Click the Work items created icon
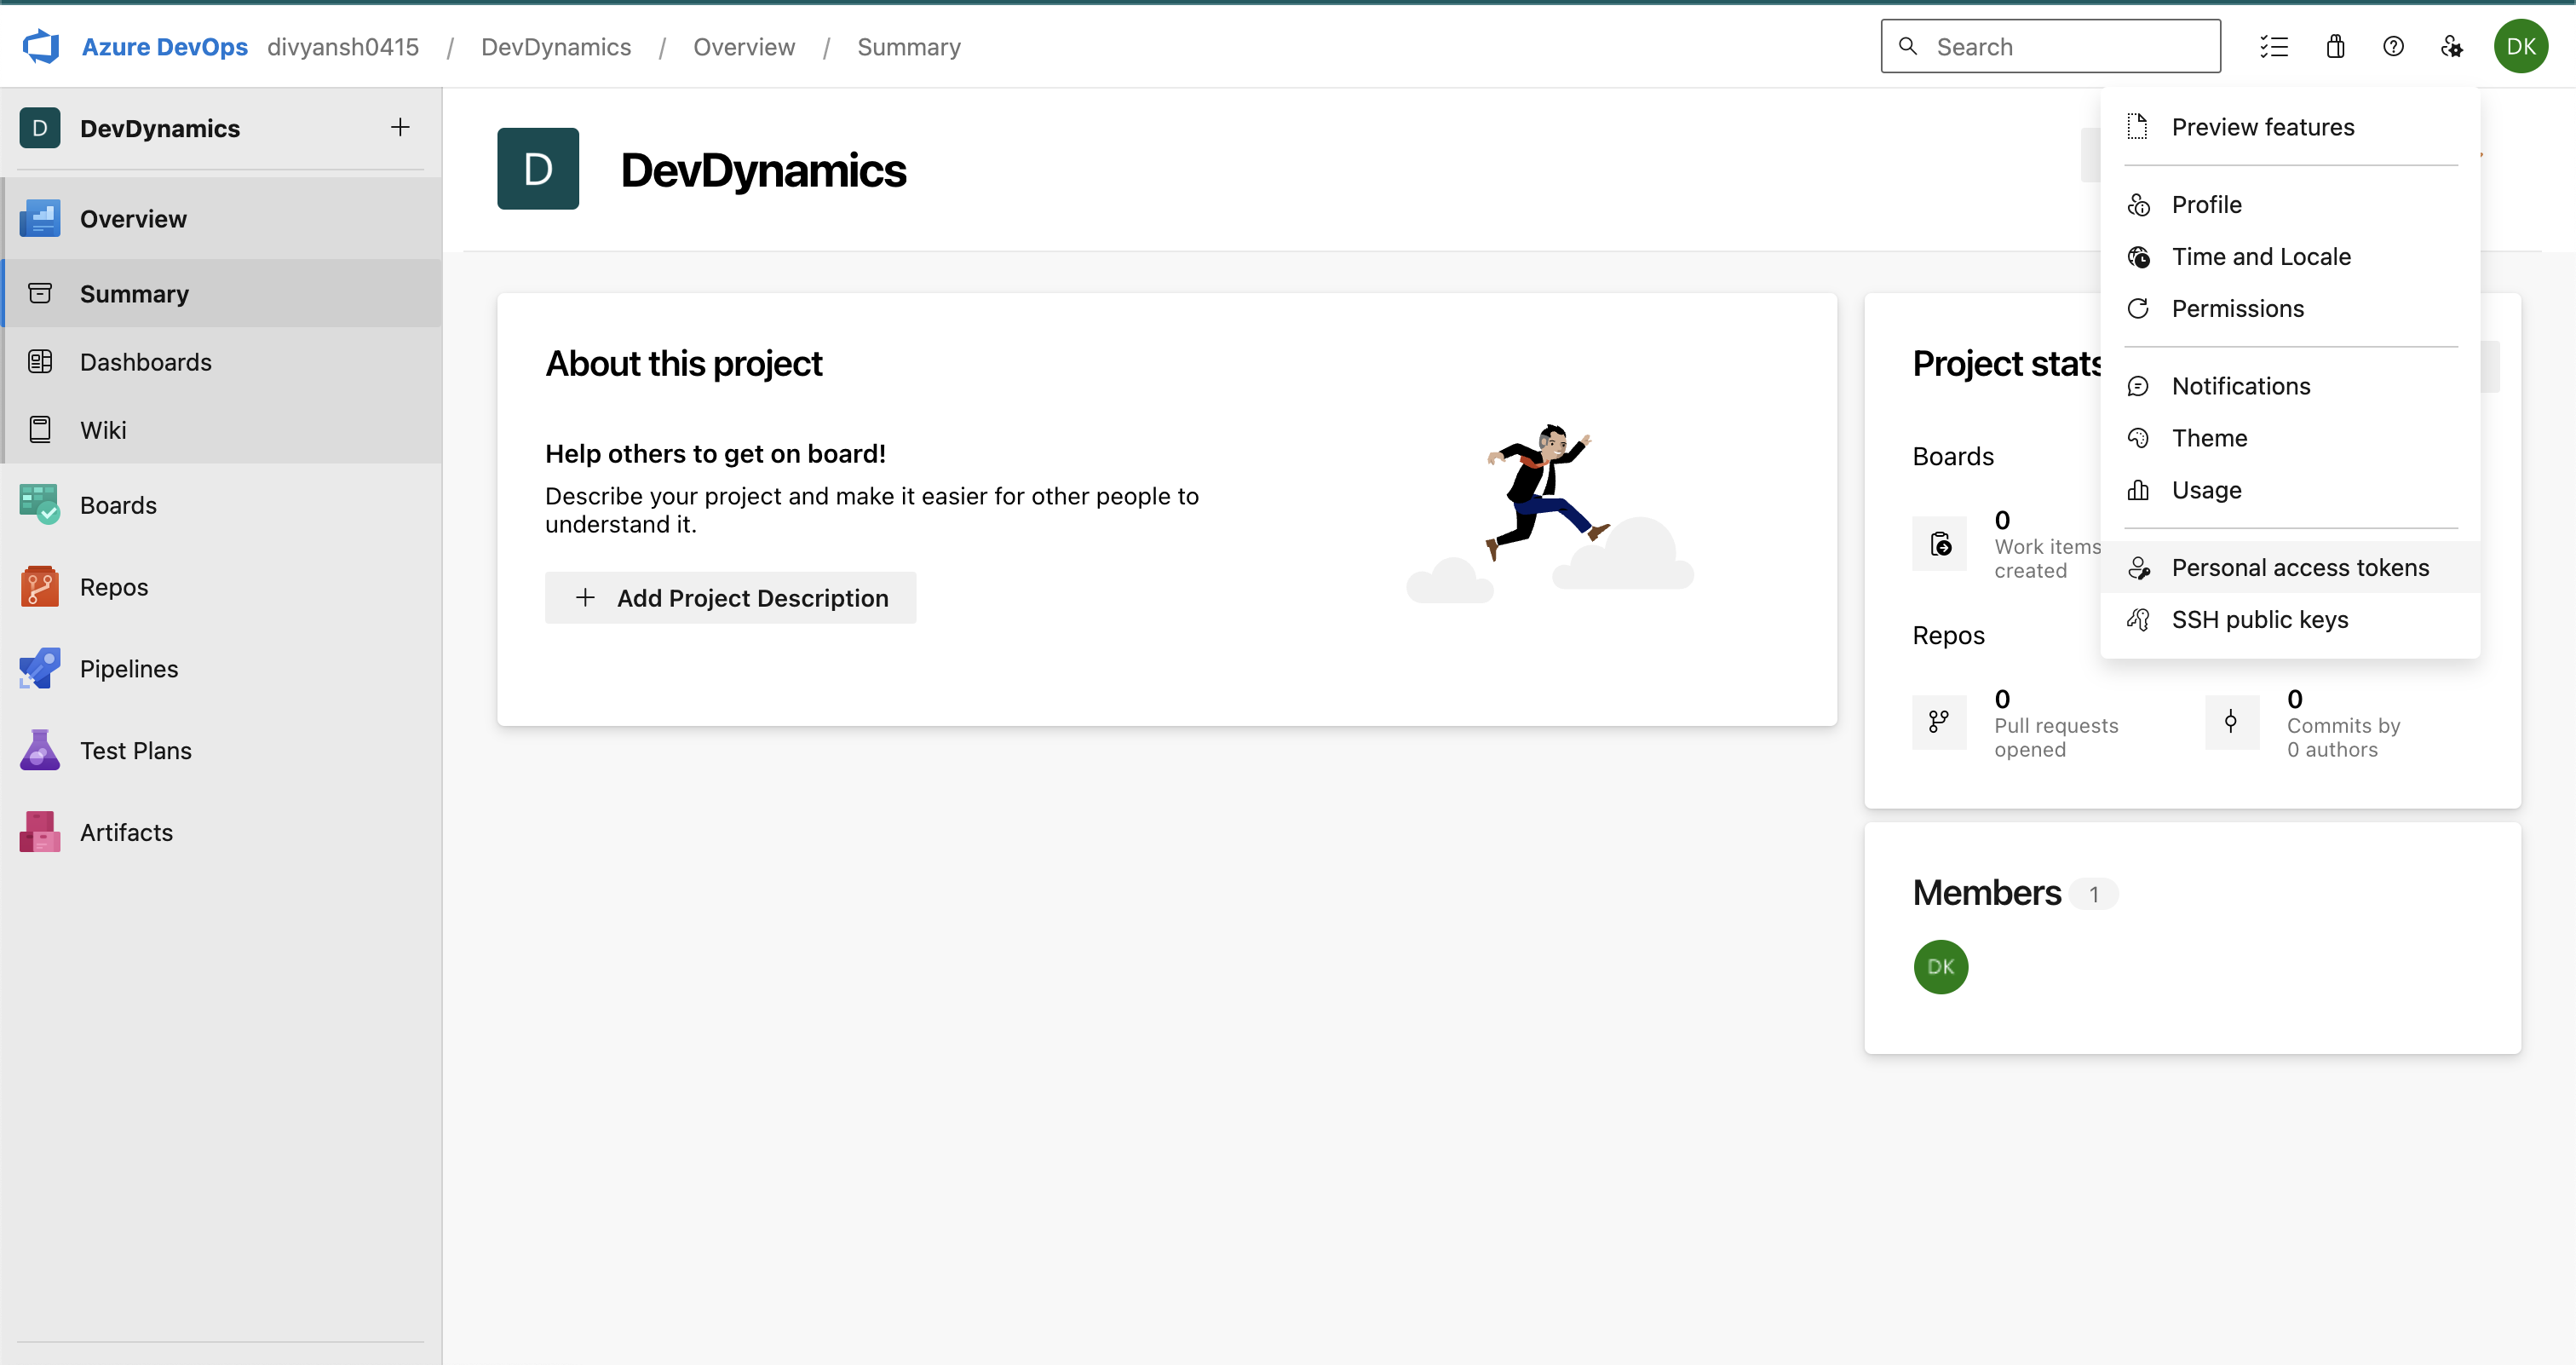 coord(1940,544)
